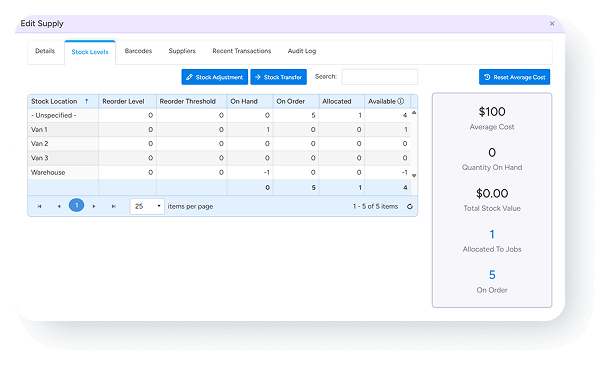Open the Audit Log tab
Viewport: 610px width, 366px height.
point(302,51)
